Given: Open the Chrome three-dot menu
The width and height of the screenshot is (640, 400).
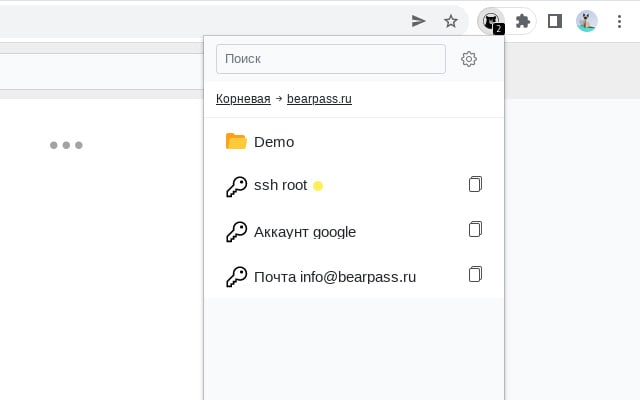Looking at the screenshot, I should click(617, 20).
